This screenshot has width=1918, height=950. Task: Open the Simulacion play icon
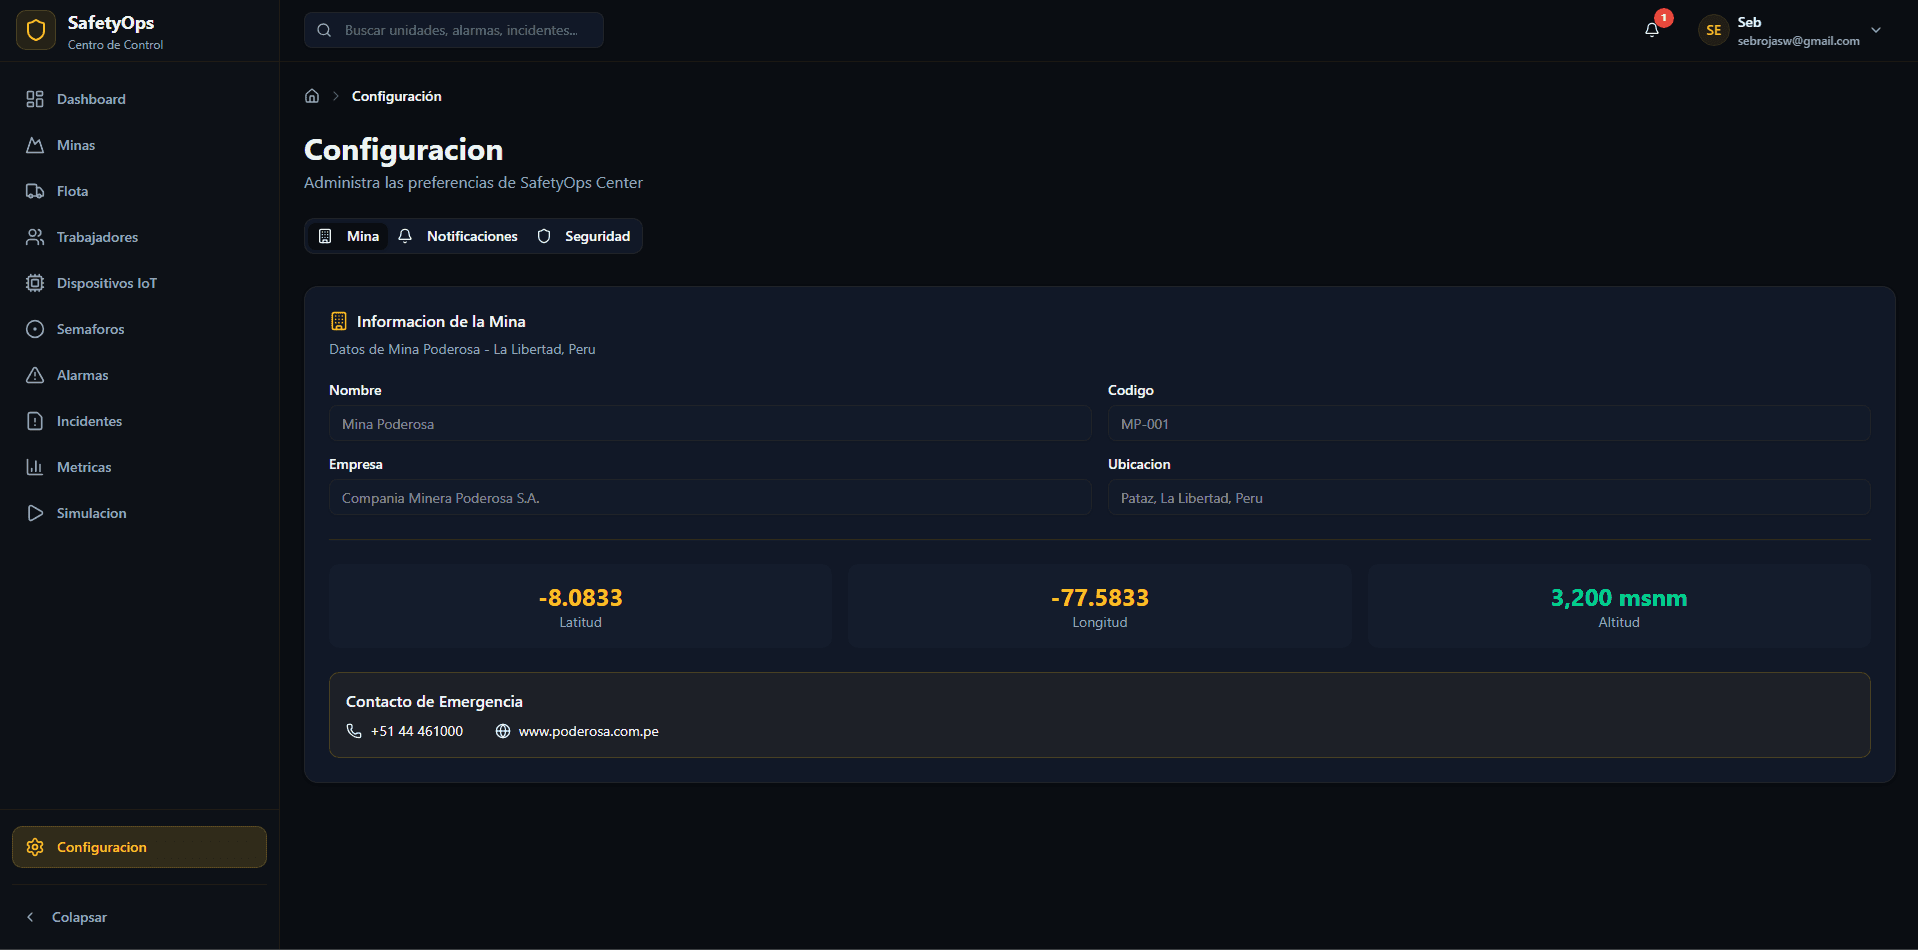coord(36,513)
